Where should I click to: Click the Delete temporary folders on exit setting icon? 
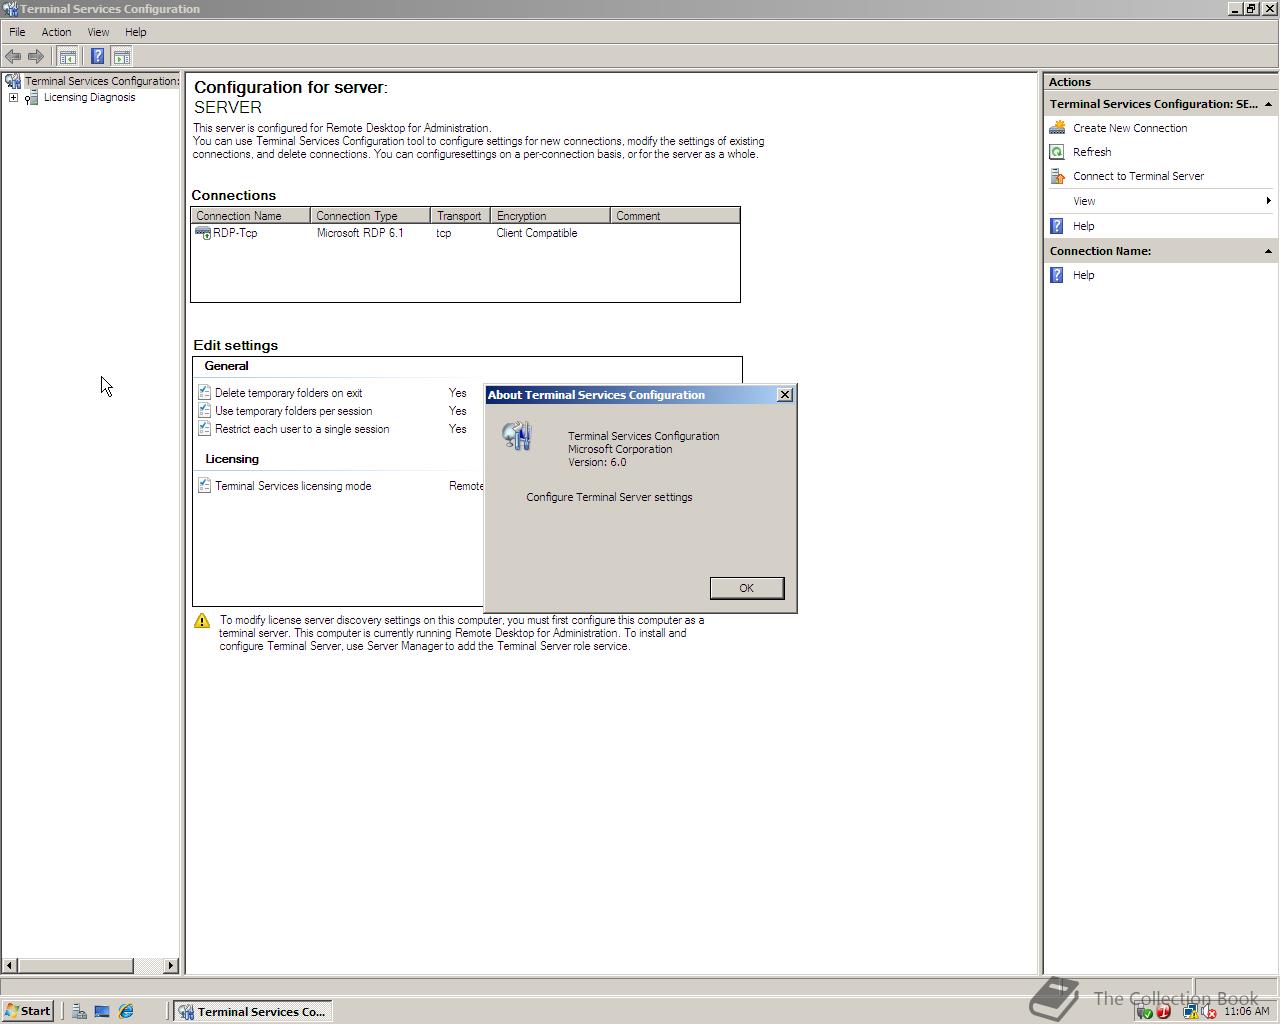coord(204,393)
